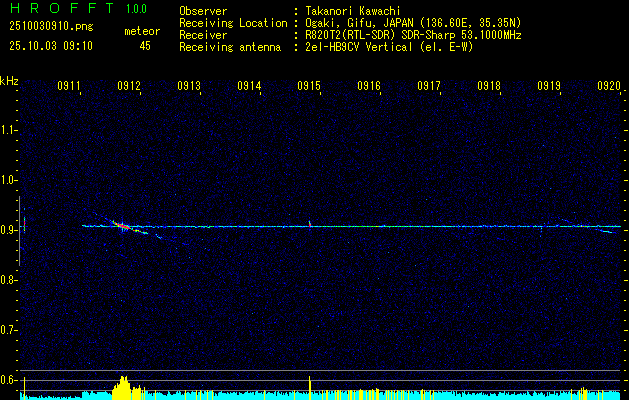Click the R820T2(RTL-SDR) receiver details
The image size is (629, 400).
point(413,35)
